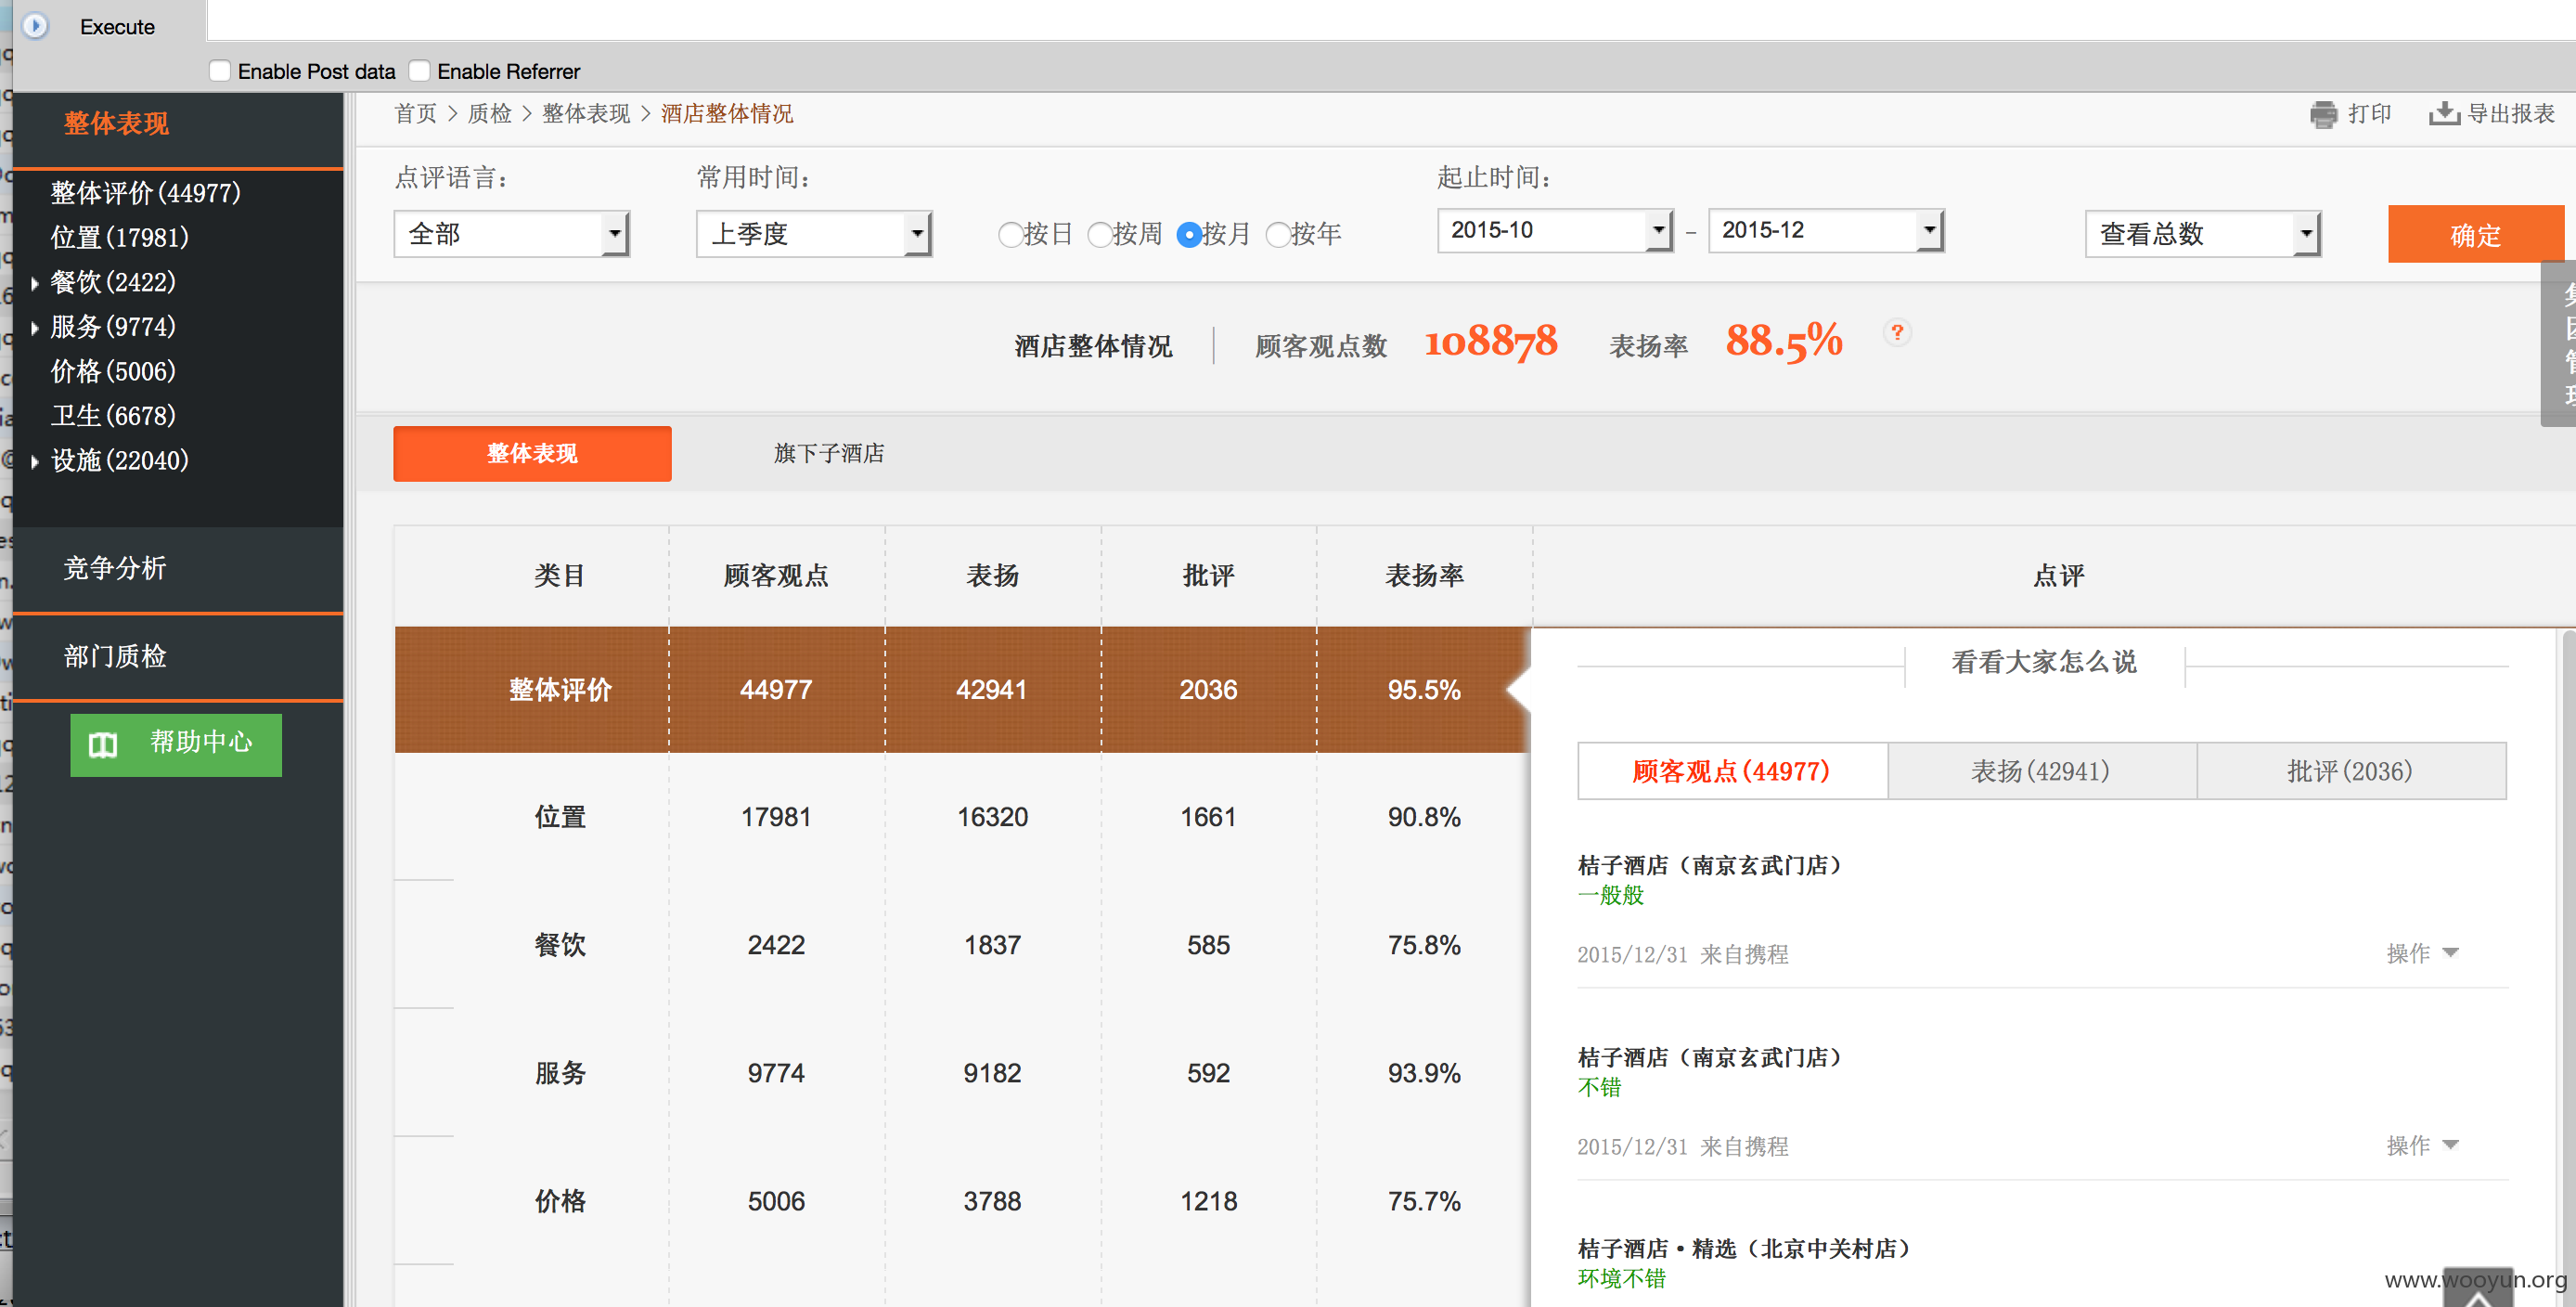Select 整体评价 (44977) in the sidebar
Viewport: 2576px width, 1307px height.
click(145, 193)
